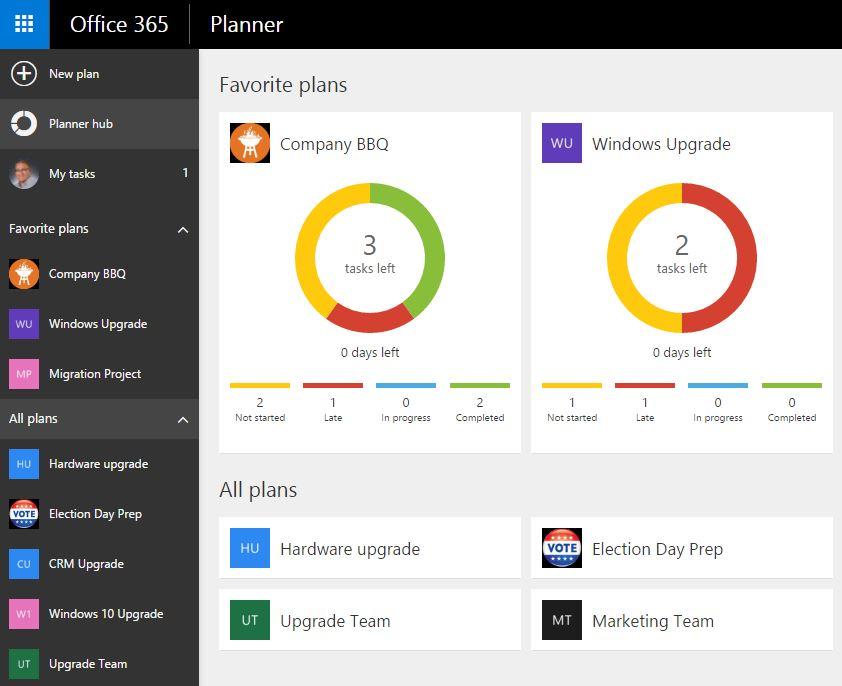Open New plan from the sidebar

pos(99,74)
